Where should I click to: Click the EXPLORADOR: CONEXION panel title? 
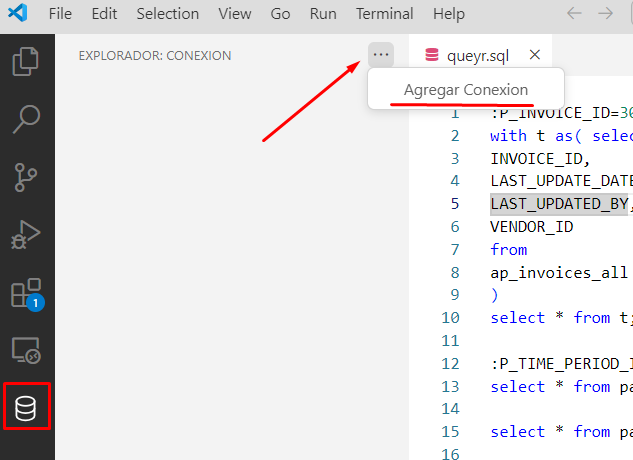click(x=155, y=55)
